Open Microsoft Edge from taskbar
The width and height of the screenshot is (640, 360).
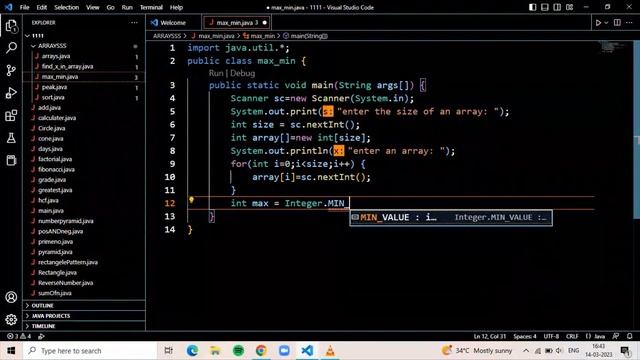(x=192, y=351)
